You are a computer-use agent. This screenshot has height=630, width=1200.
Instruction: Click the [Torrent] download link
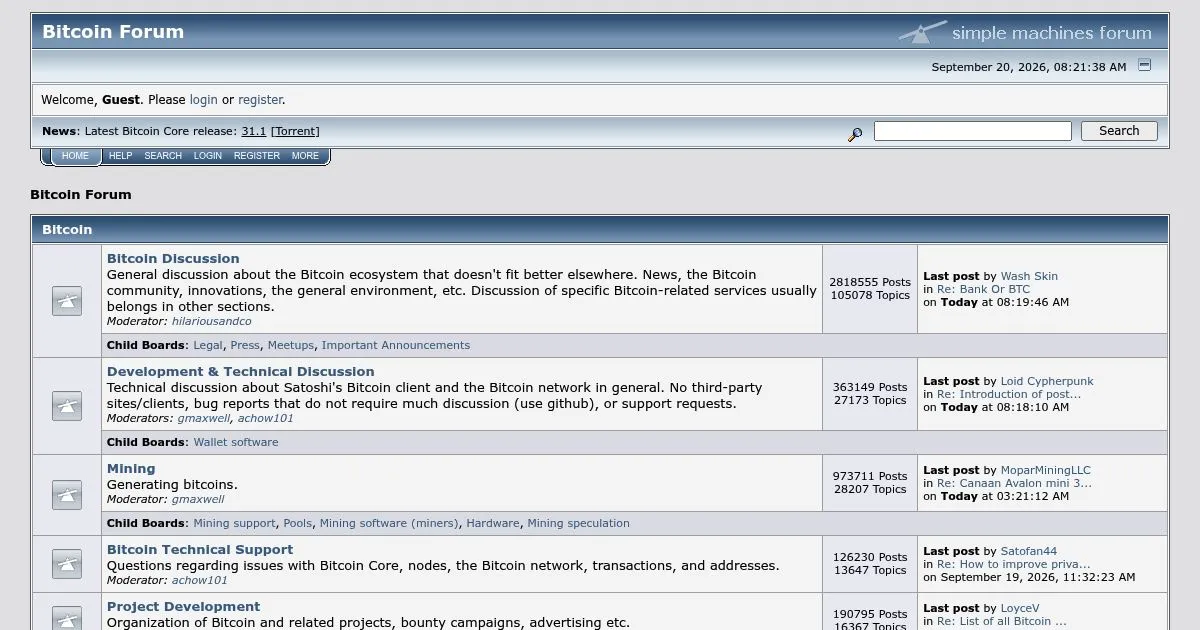point(295,131)
